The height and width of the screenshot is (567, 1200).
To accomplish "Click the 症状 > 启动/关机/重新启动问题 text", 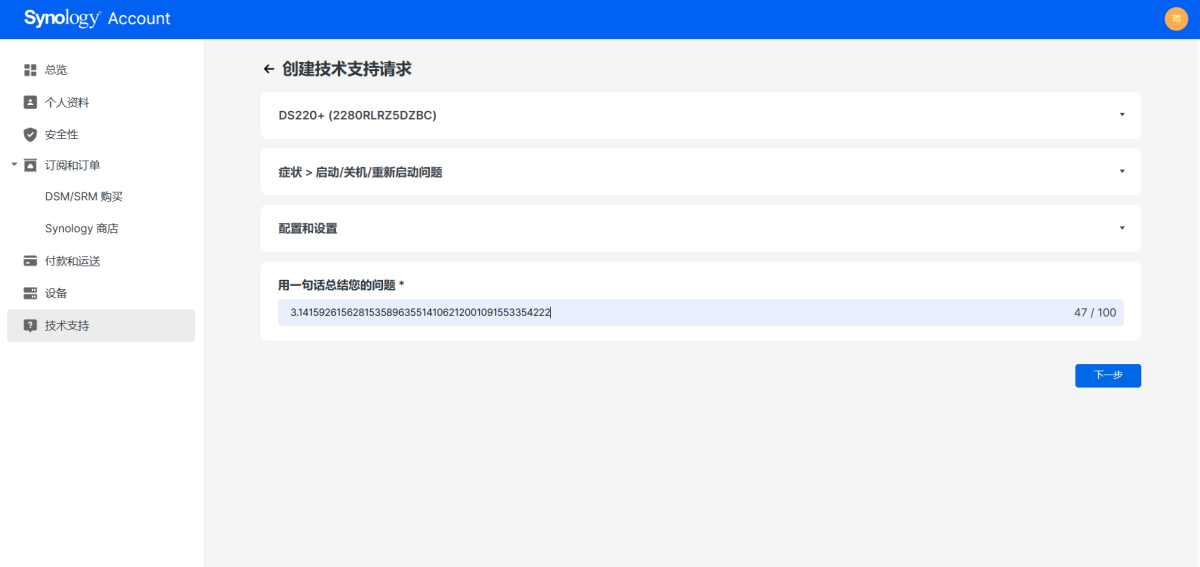I will point(360,172).
